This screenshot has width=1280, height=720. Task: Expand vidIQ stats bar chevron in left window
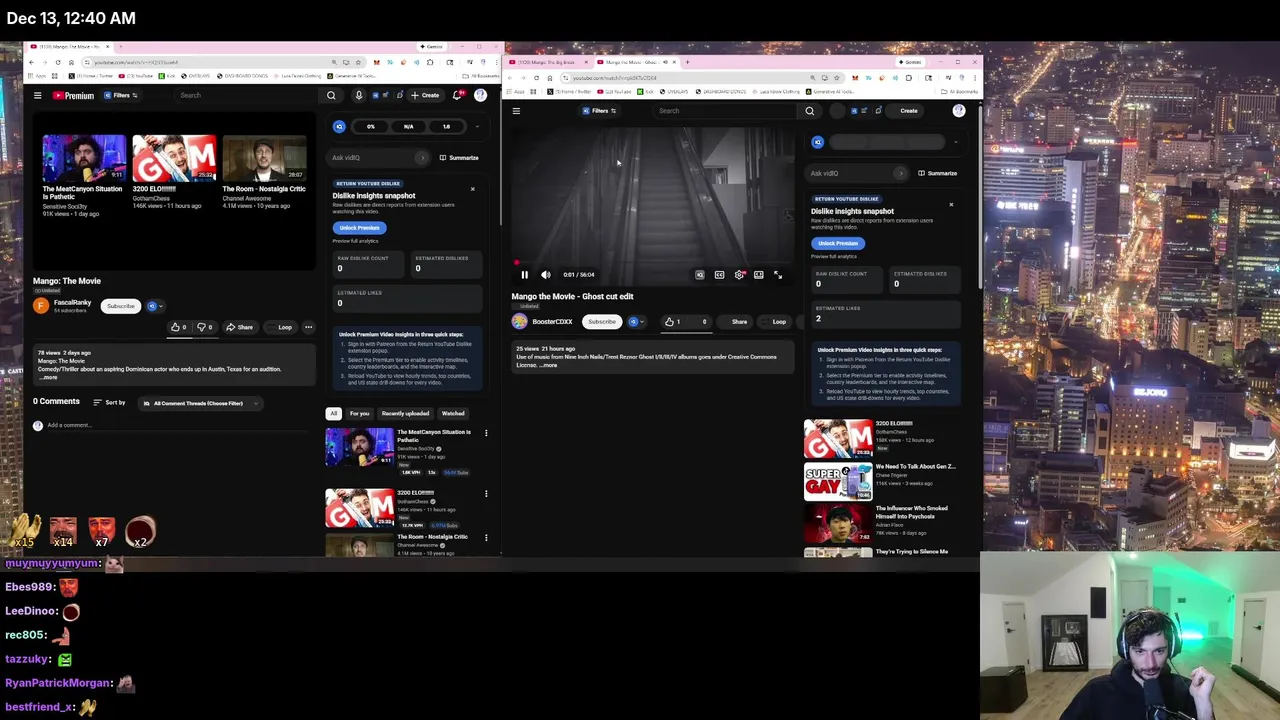click(x=477, y=127)
